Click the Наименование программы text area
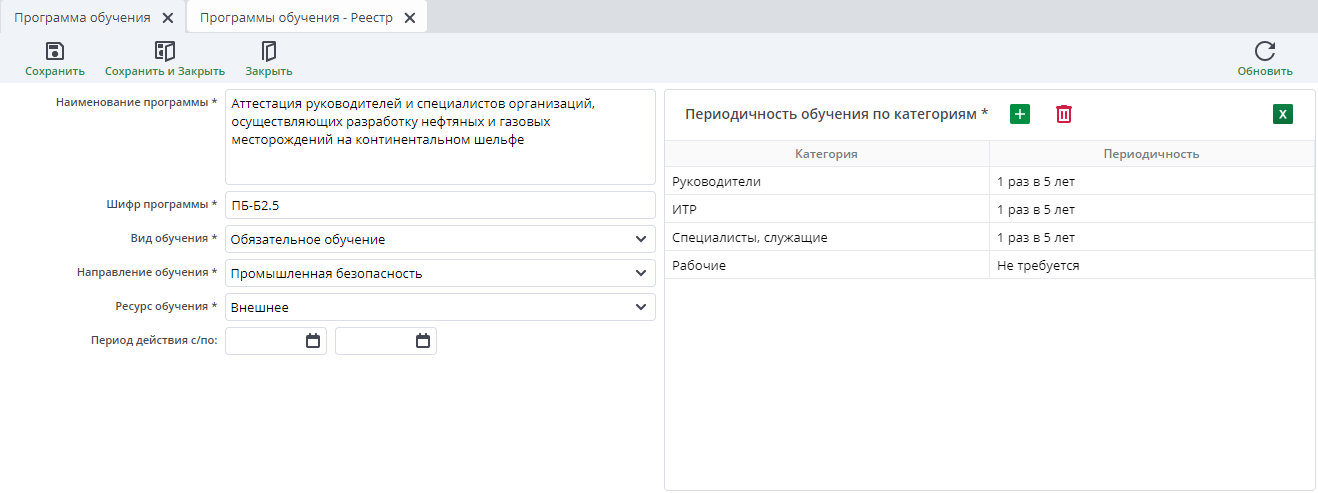The image size is (1318, 493). [440, 137]
